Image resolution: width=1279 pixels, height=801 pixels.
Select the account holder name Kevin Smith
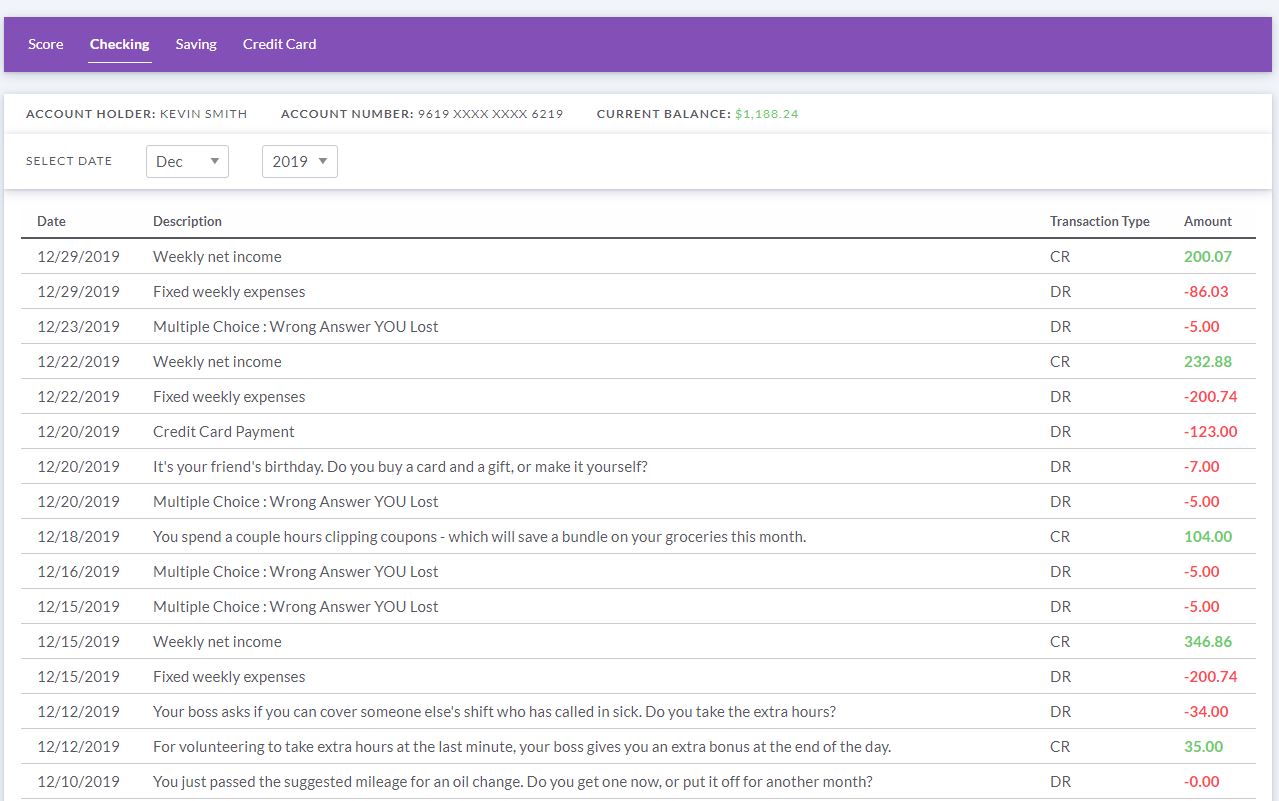coord(204,114)
